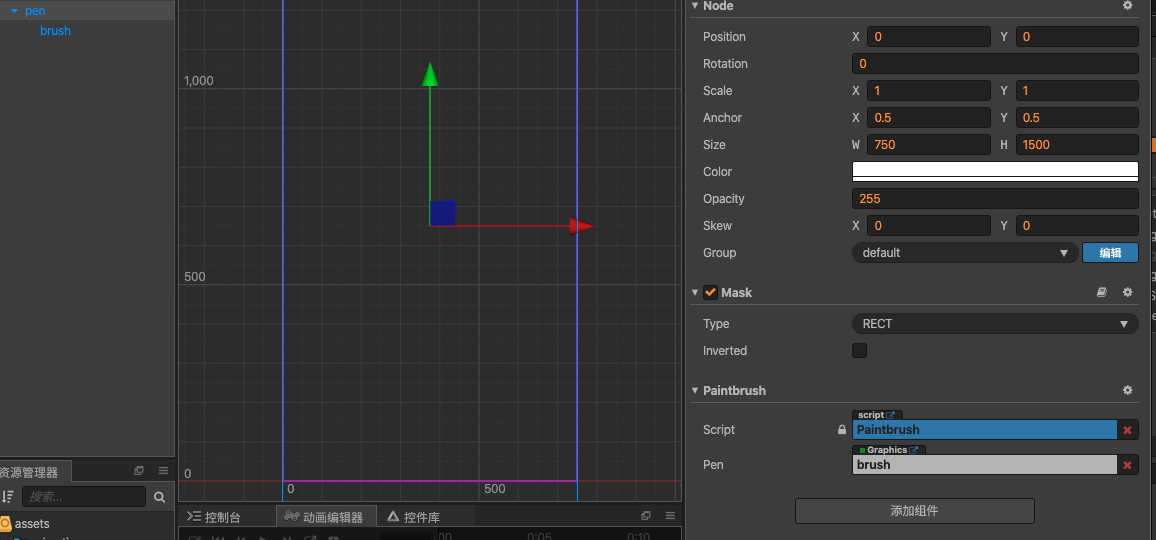Image resolution: width=1156 pixels, height=540 pixels.
Task: Open the script link icon above Paintbrush
Action: (x=890, y=415)
